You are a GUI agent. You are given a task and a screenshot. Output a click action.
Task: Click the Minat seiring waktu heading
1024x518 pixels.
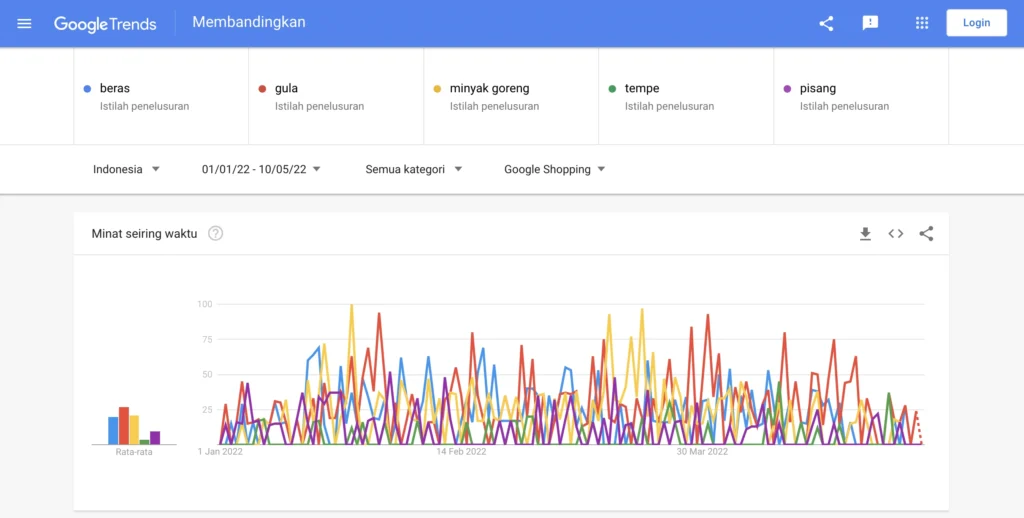coord(144,234)
